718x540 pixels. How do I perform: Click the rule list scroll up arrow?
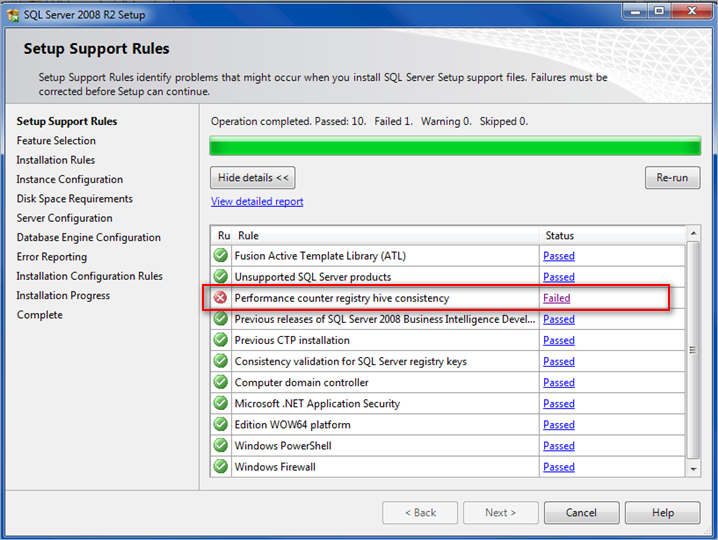[693, 234]
